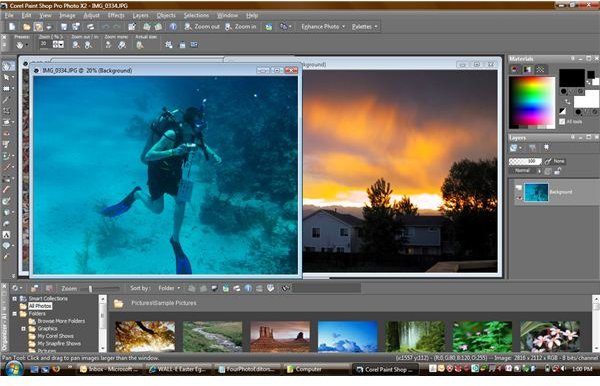Open the forest waterfall sample thumbnail
Image resolution: width=600 pixels, height=386 pixels.
tap(415, 336)
